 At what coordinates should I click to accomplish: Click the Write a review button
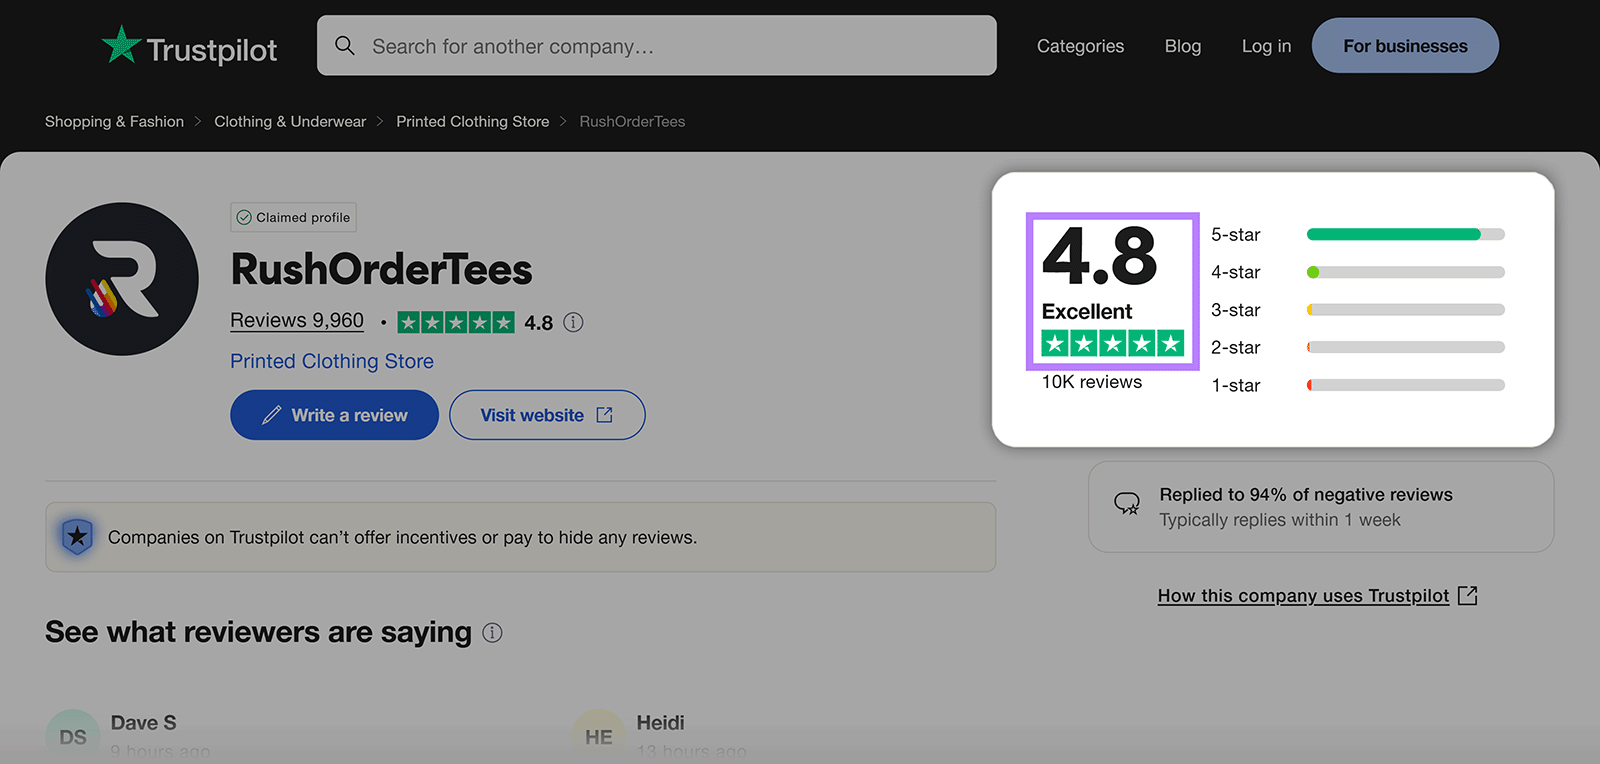coord(334,414)
